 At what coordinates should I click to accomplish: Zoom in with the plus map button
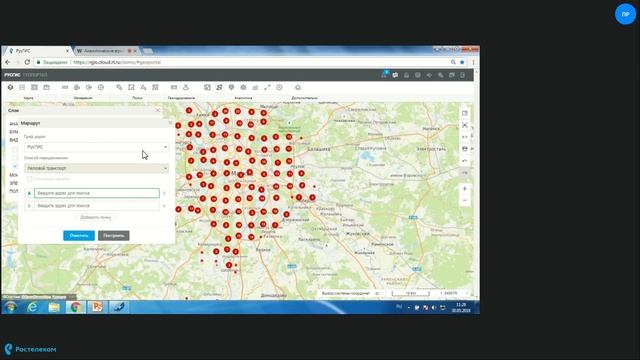[x=464, y=189]
